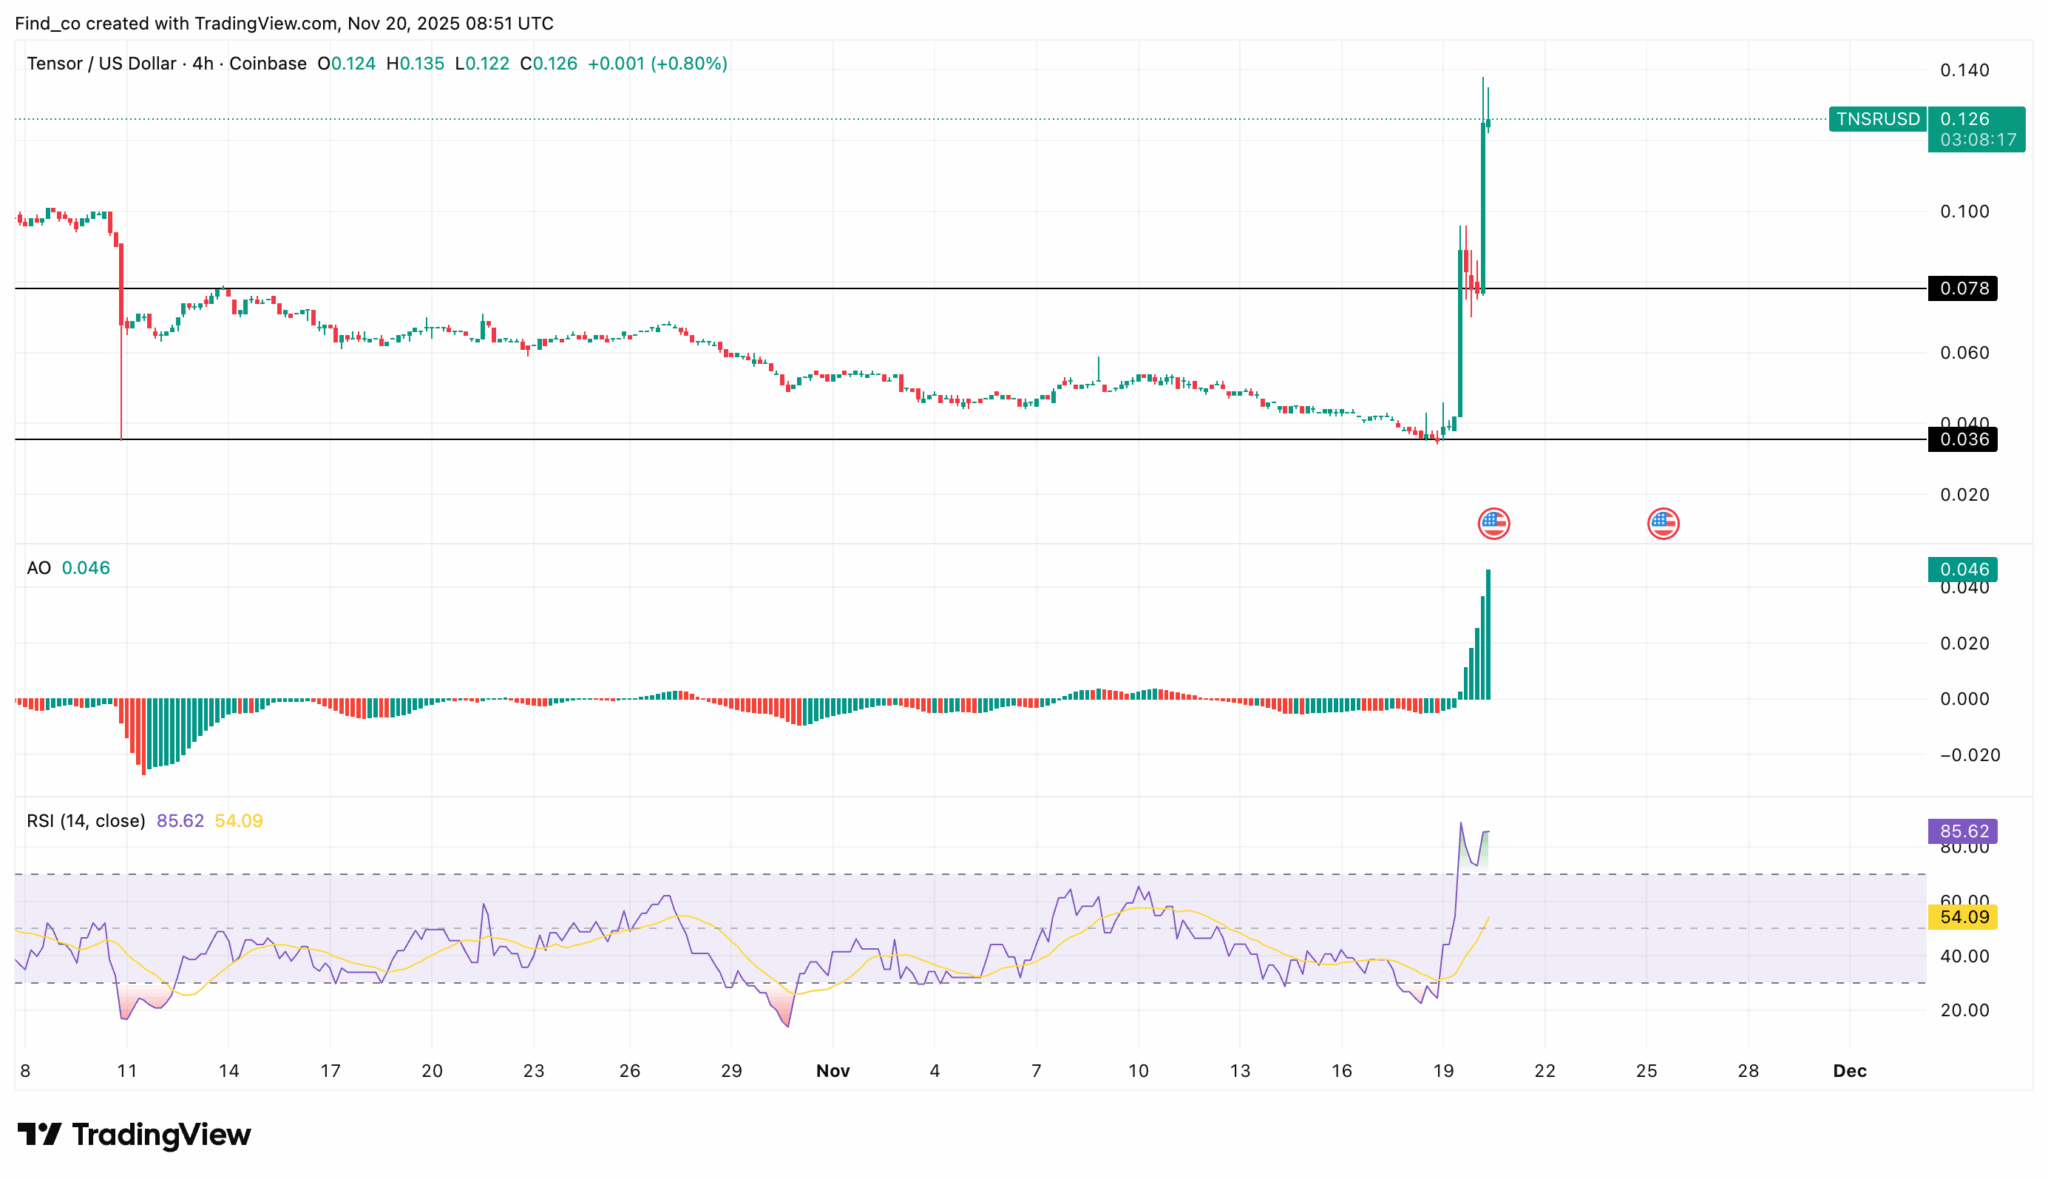Click the 0.036 horizontal line price tag
The height and width of the screenshot is (1179, 2048).
1963,439
